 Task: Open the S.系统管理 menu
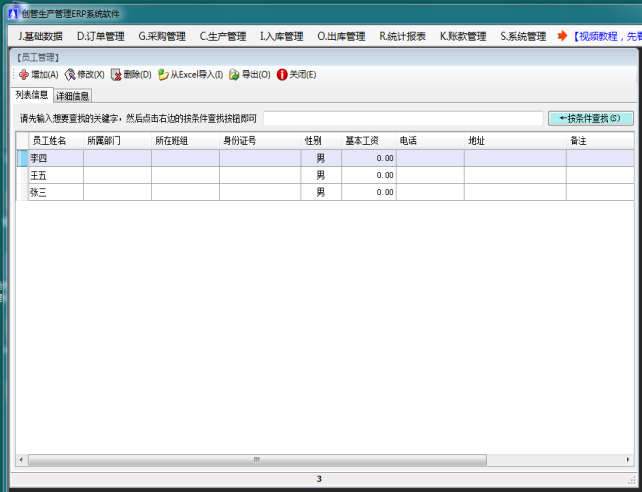[x=523, y=37]
